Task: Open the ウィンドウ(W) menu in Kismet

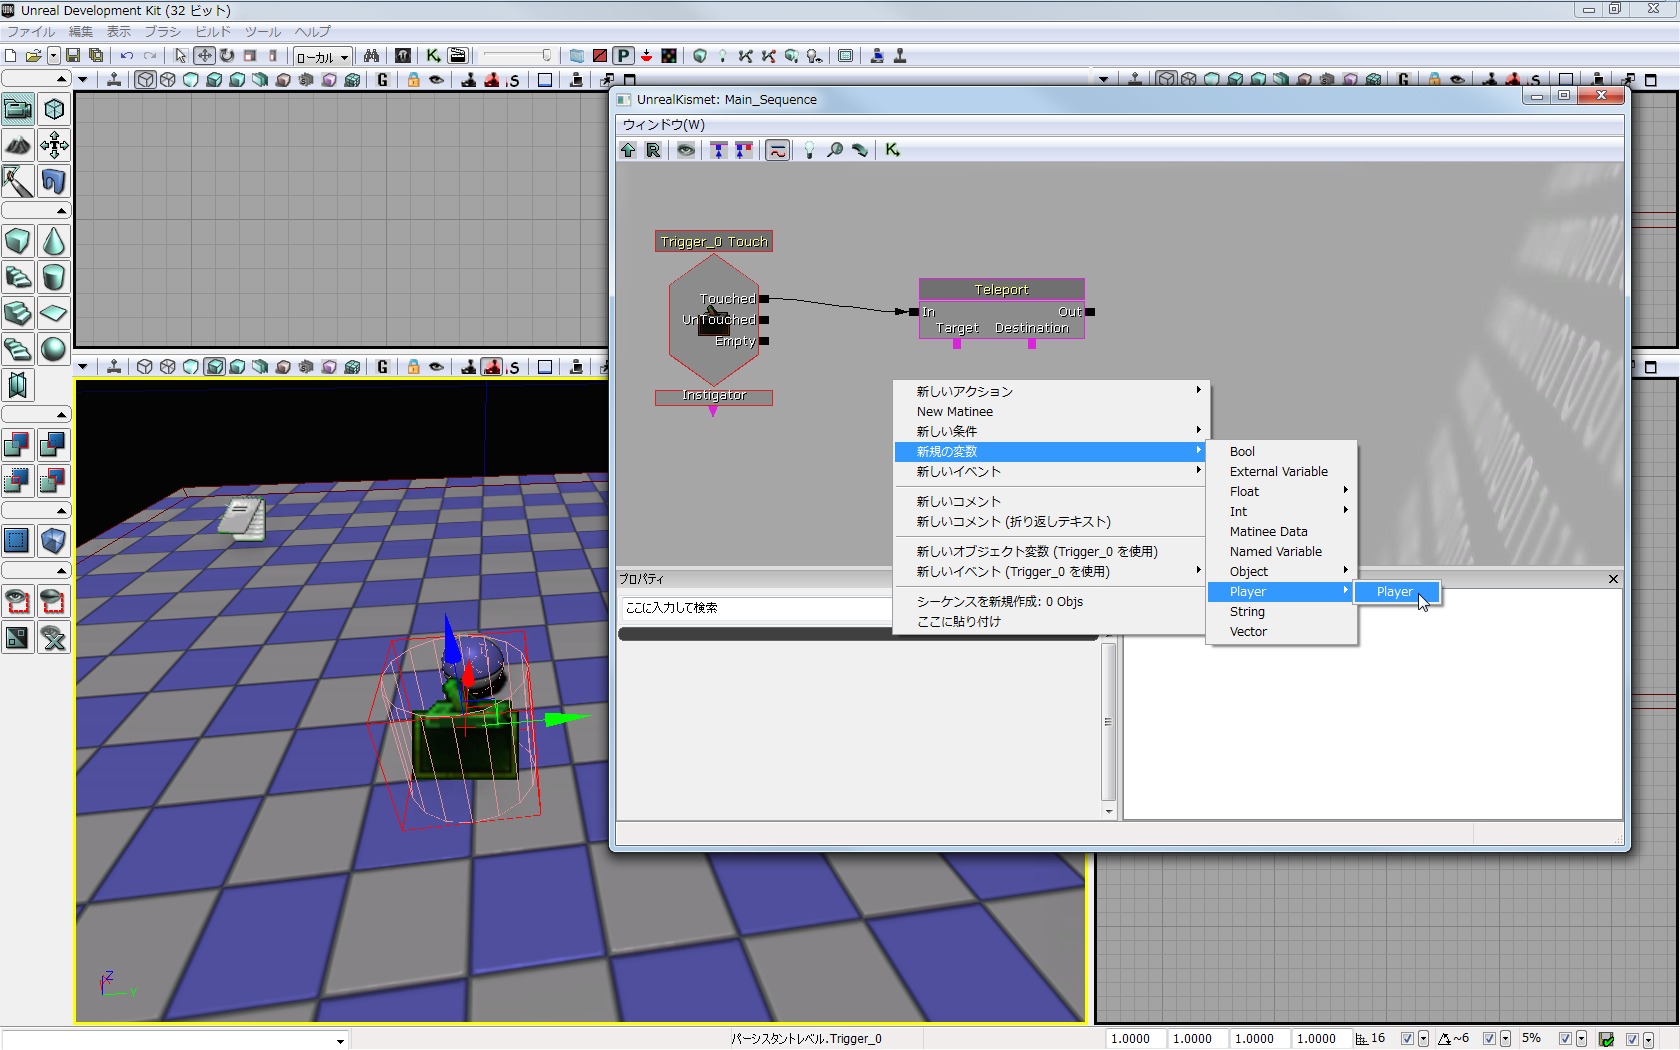Action: [664, 124]
